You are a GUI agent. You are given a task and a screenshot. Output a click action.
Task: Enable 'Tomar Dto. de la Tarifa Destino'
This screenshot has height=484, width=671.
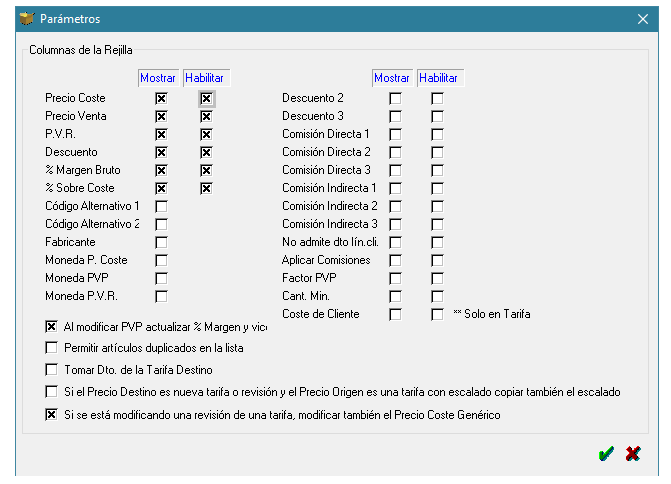(x=51, y=369)
